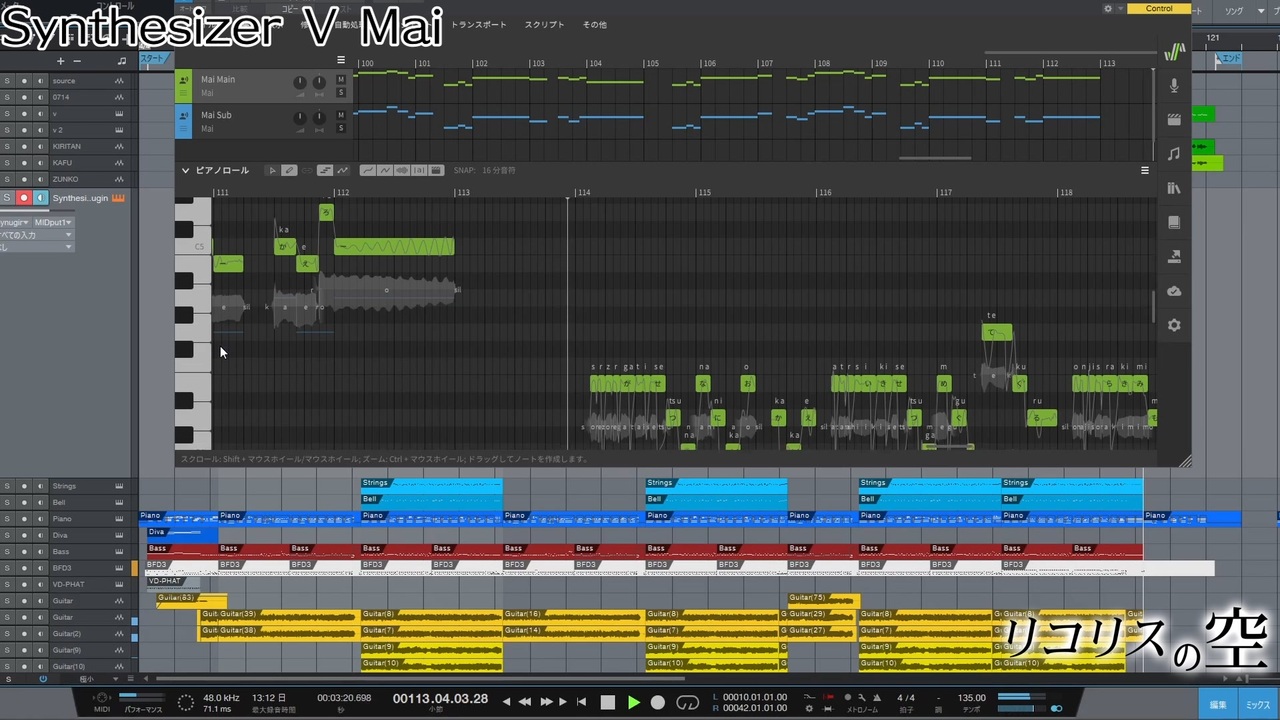Switch to the ソング tab
The width and height of the screenshot is (1280, 720).
click(1234, 10)
